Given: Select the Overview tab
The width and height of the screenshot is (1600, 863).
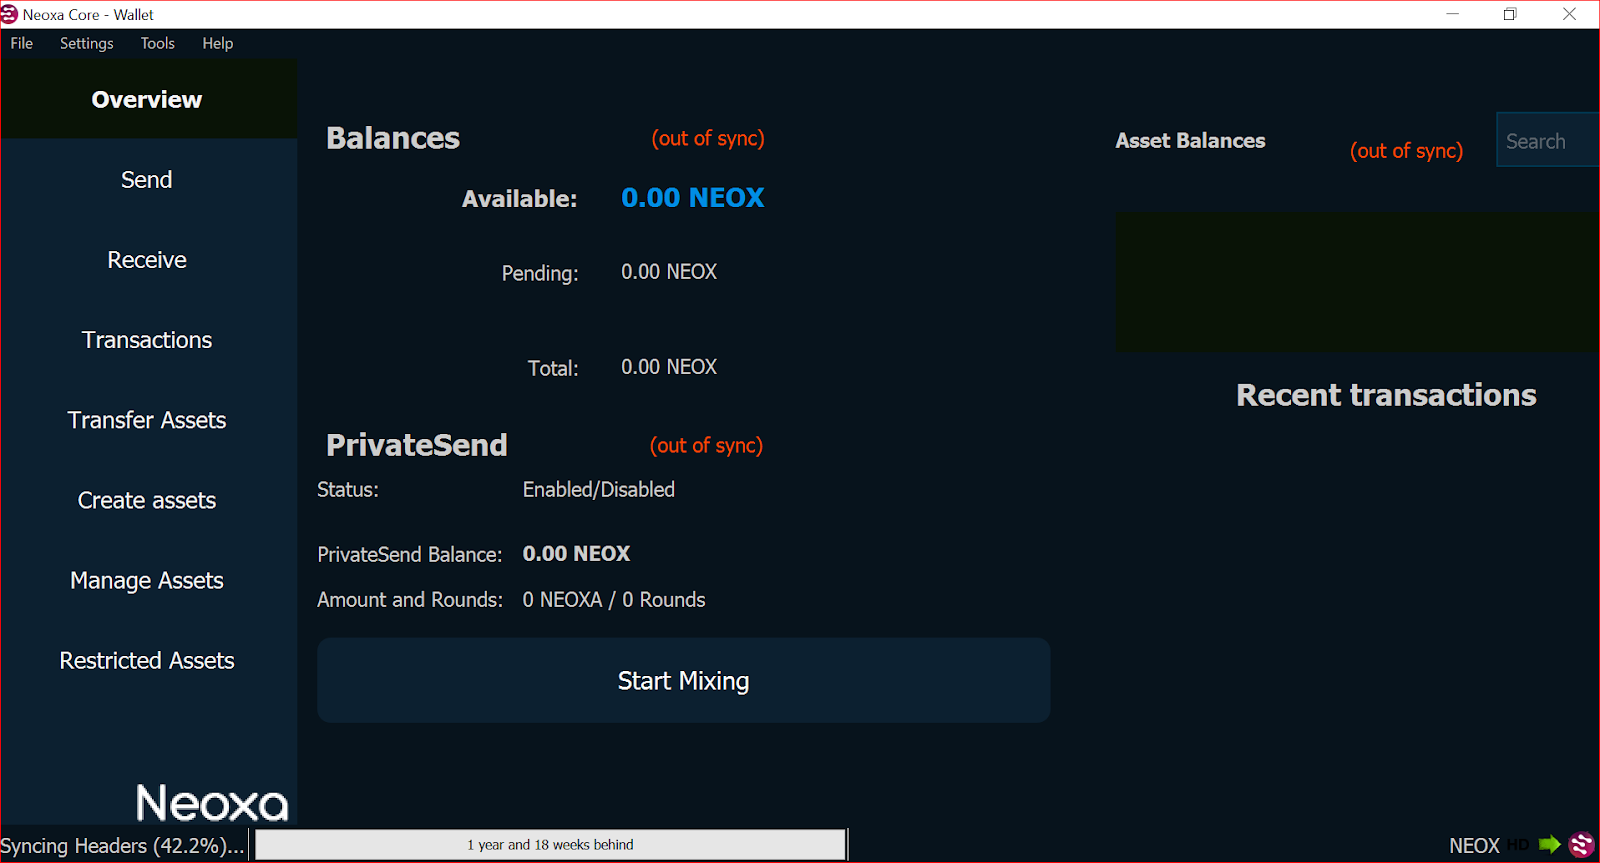Looking at the screenshot, I should tap(147, 99).
